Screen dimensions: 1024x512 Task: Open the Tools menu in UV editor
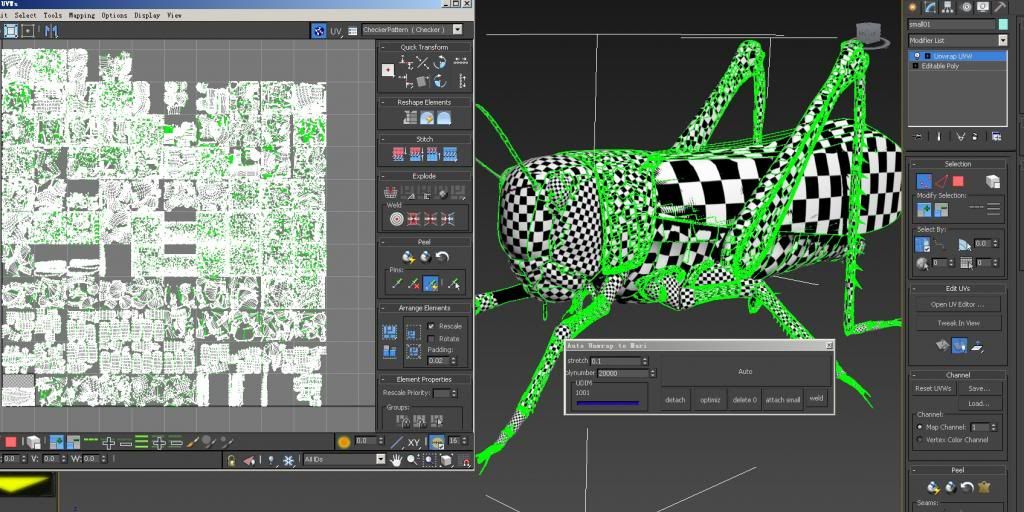(x=53, y=15)
